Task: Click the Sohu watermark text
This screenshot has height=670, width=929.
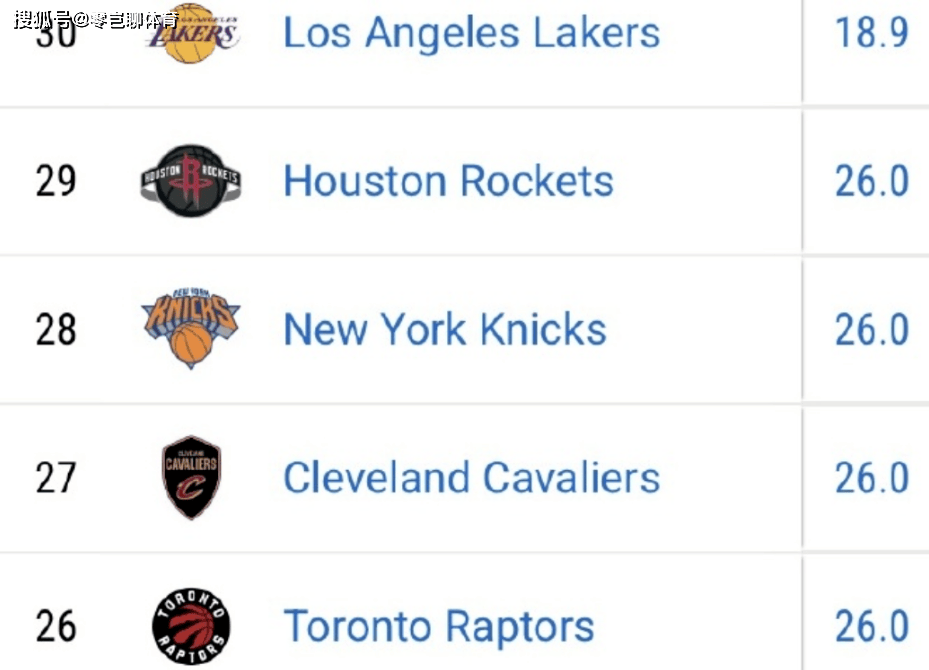Action: 95,18
